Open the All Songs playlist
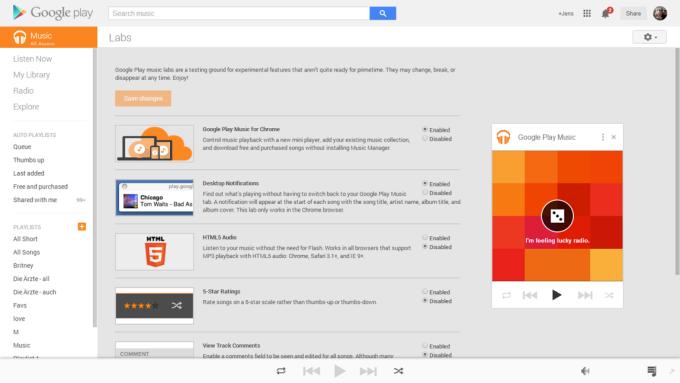The image size is (680, 383). (26, 252)
